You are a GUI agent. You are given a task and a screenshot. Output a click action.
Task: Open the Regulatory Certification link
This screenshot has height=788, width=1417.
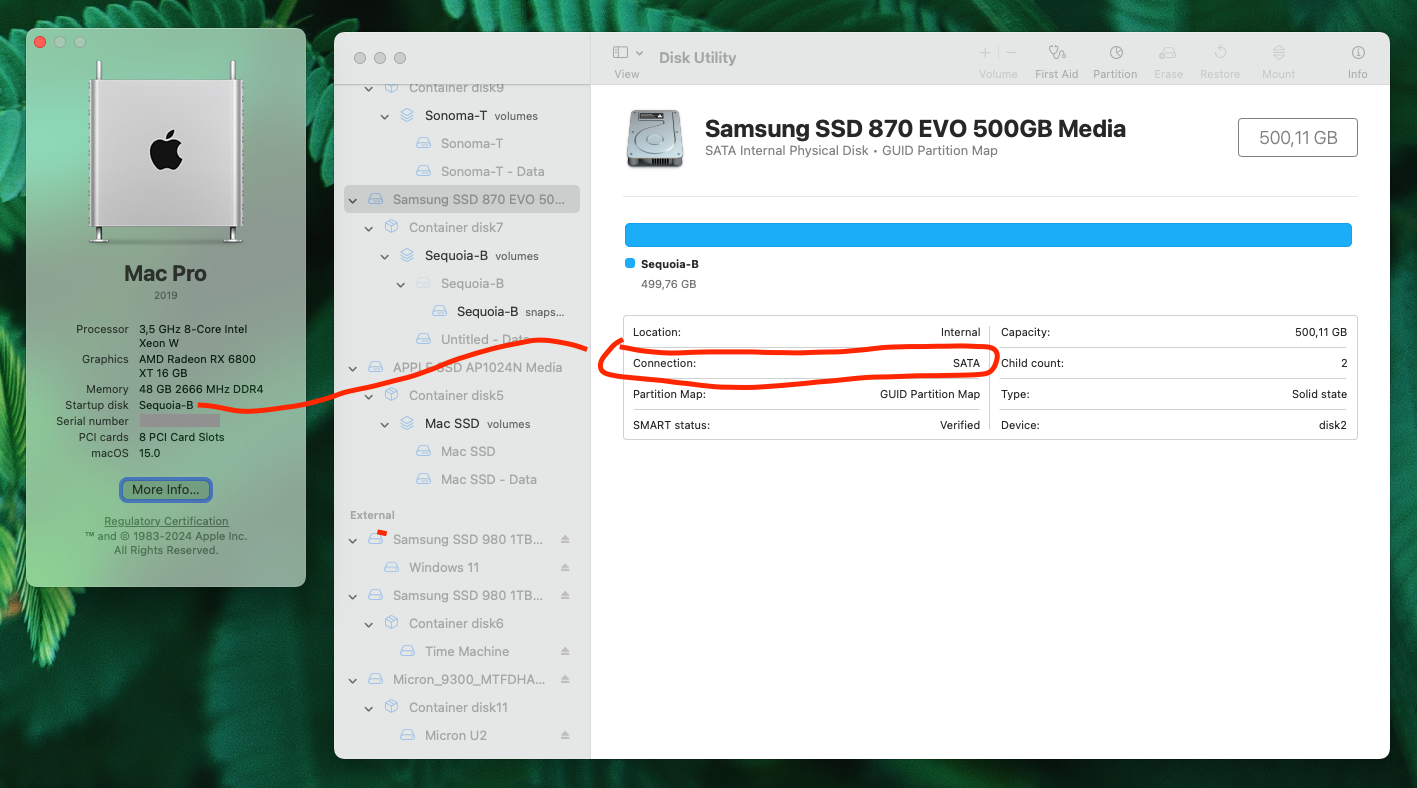click(x=166, y=521)
